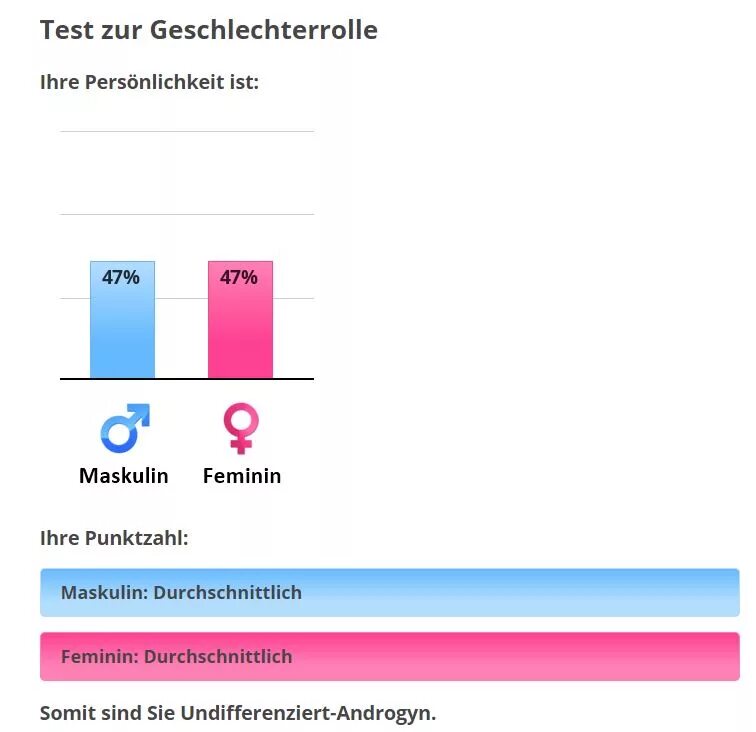The width and height of the screenshot is (756, 732).
Task: Click the text Maskulin in blue bar
Action: pyautogui.click(x=105, y=592)
